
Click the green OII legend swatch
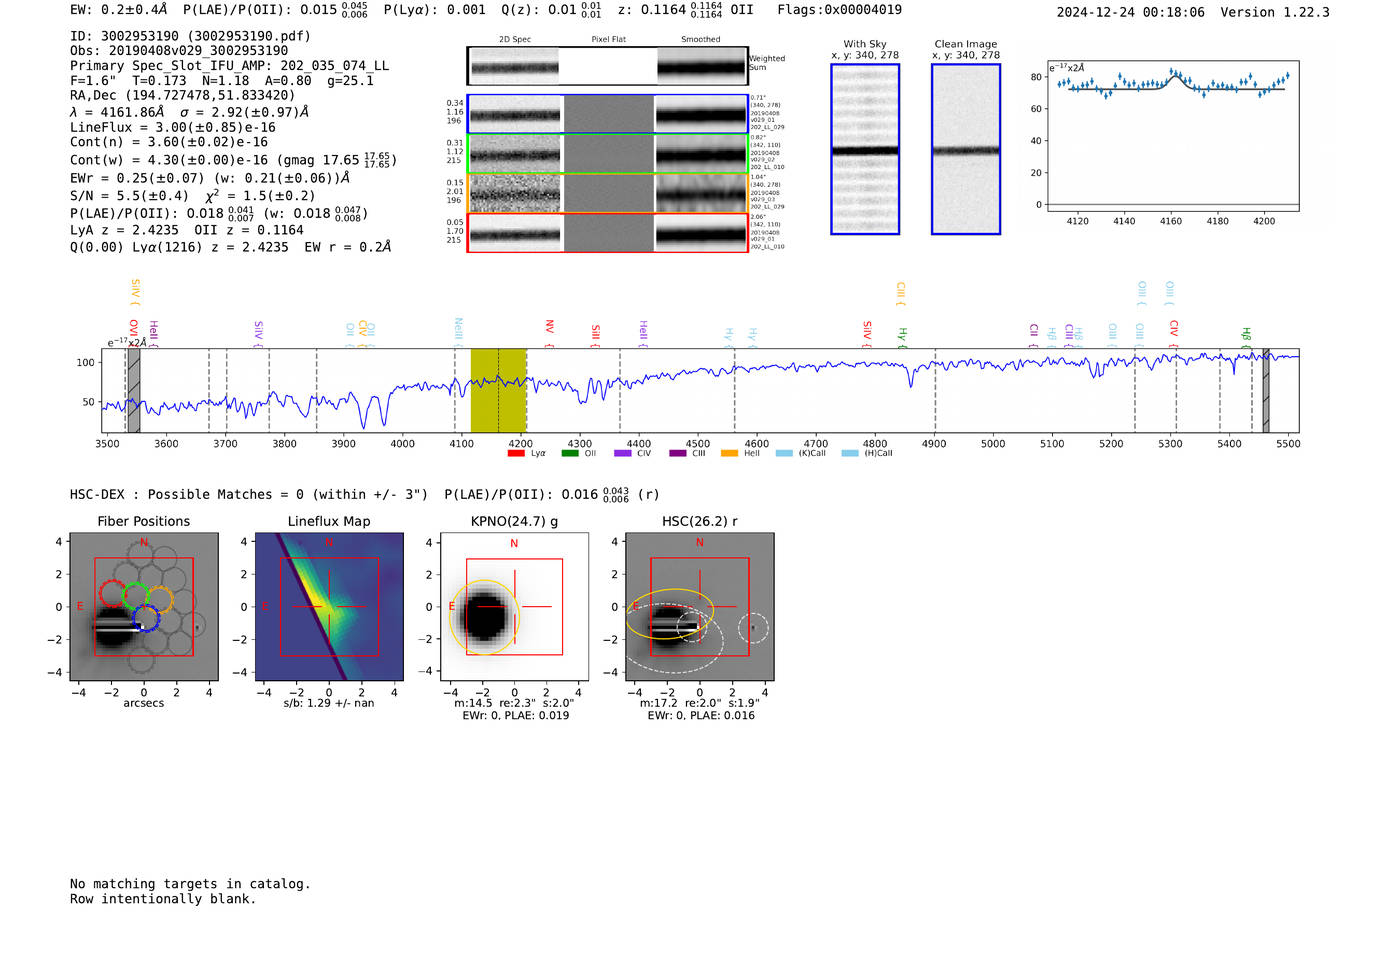[570, 453]
